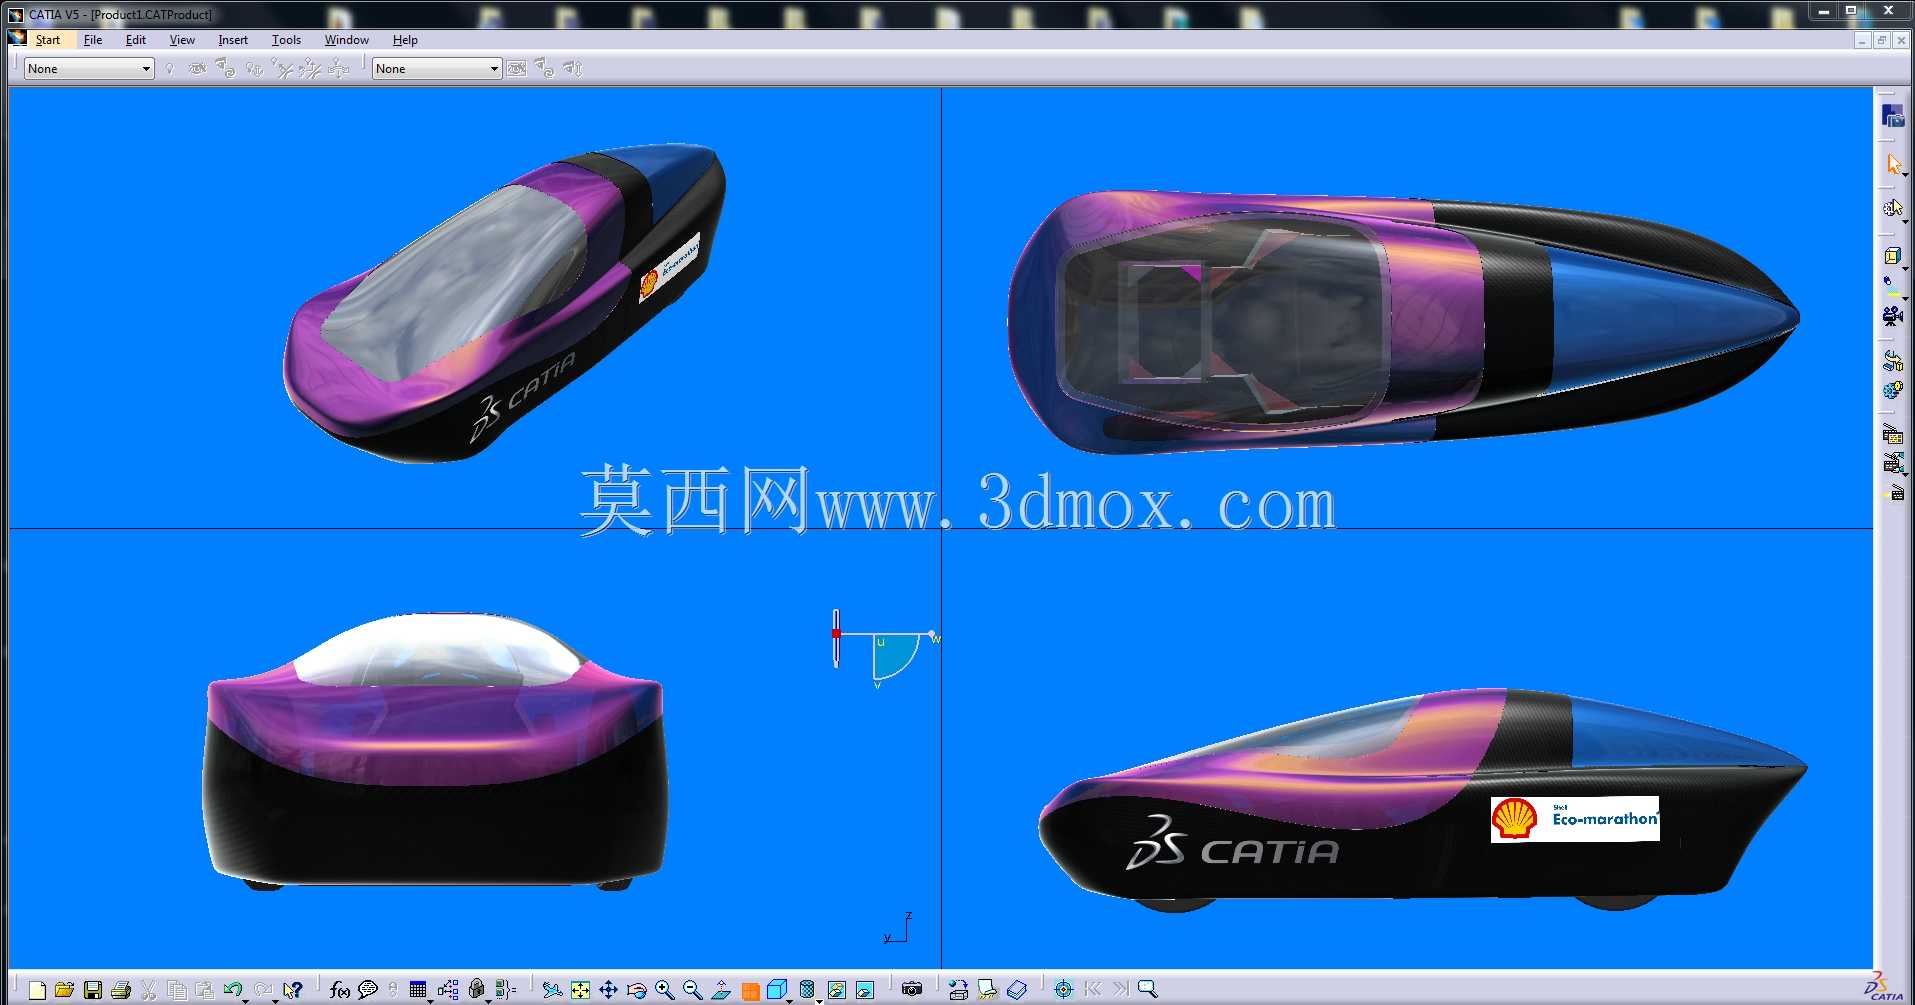Click the Undo arrow icon
Viewport: 1915px width, 1005px height.
click(x=233, y=989)
